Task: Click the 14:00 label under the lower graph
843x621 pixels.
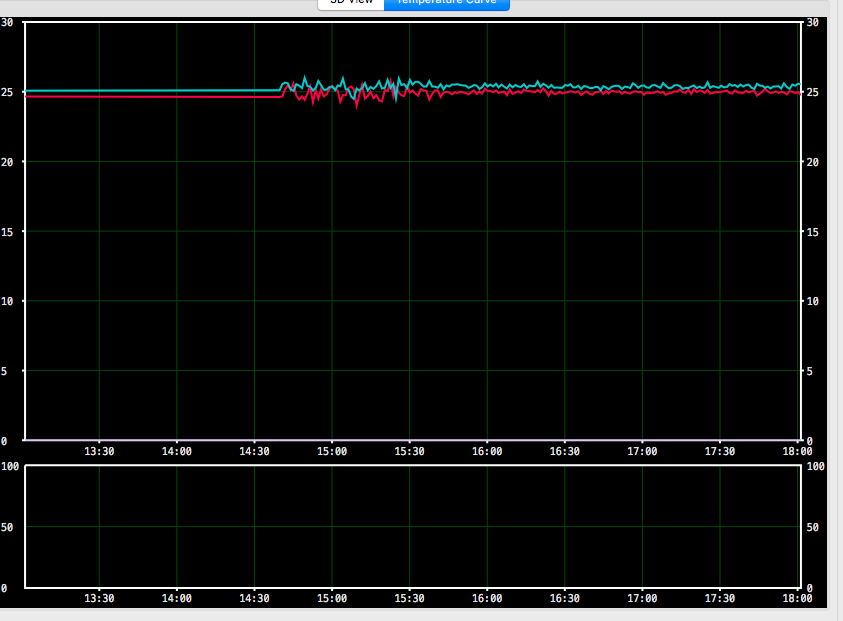Action: coord(177,598)
